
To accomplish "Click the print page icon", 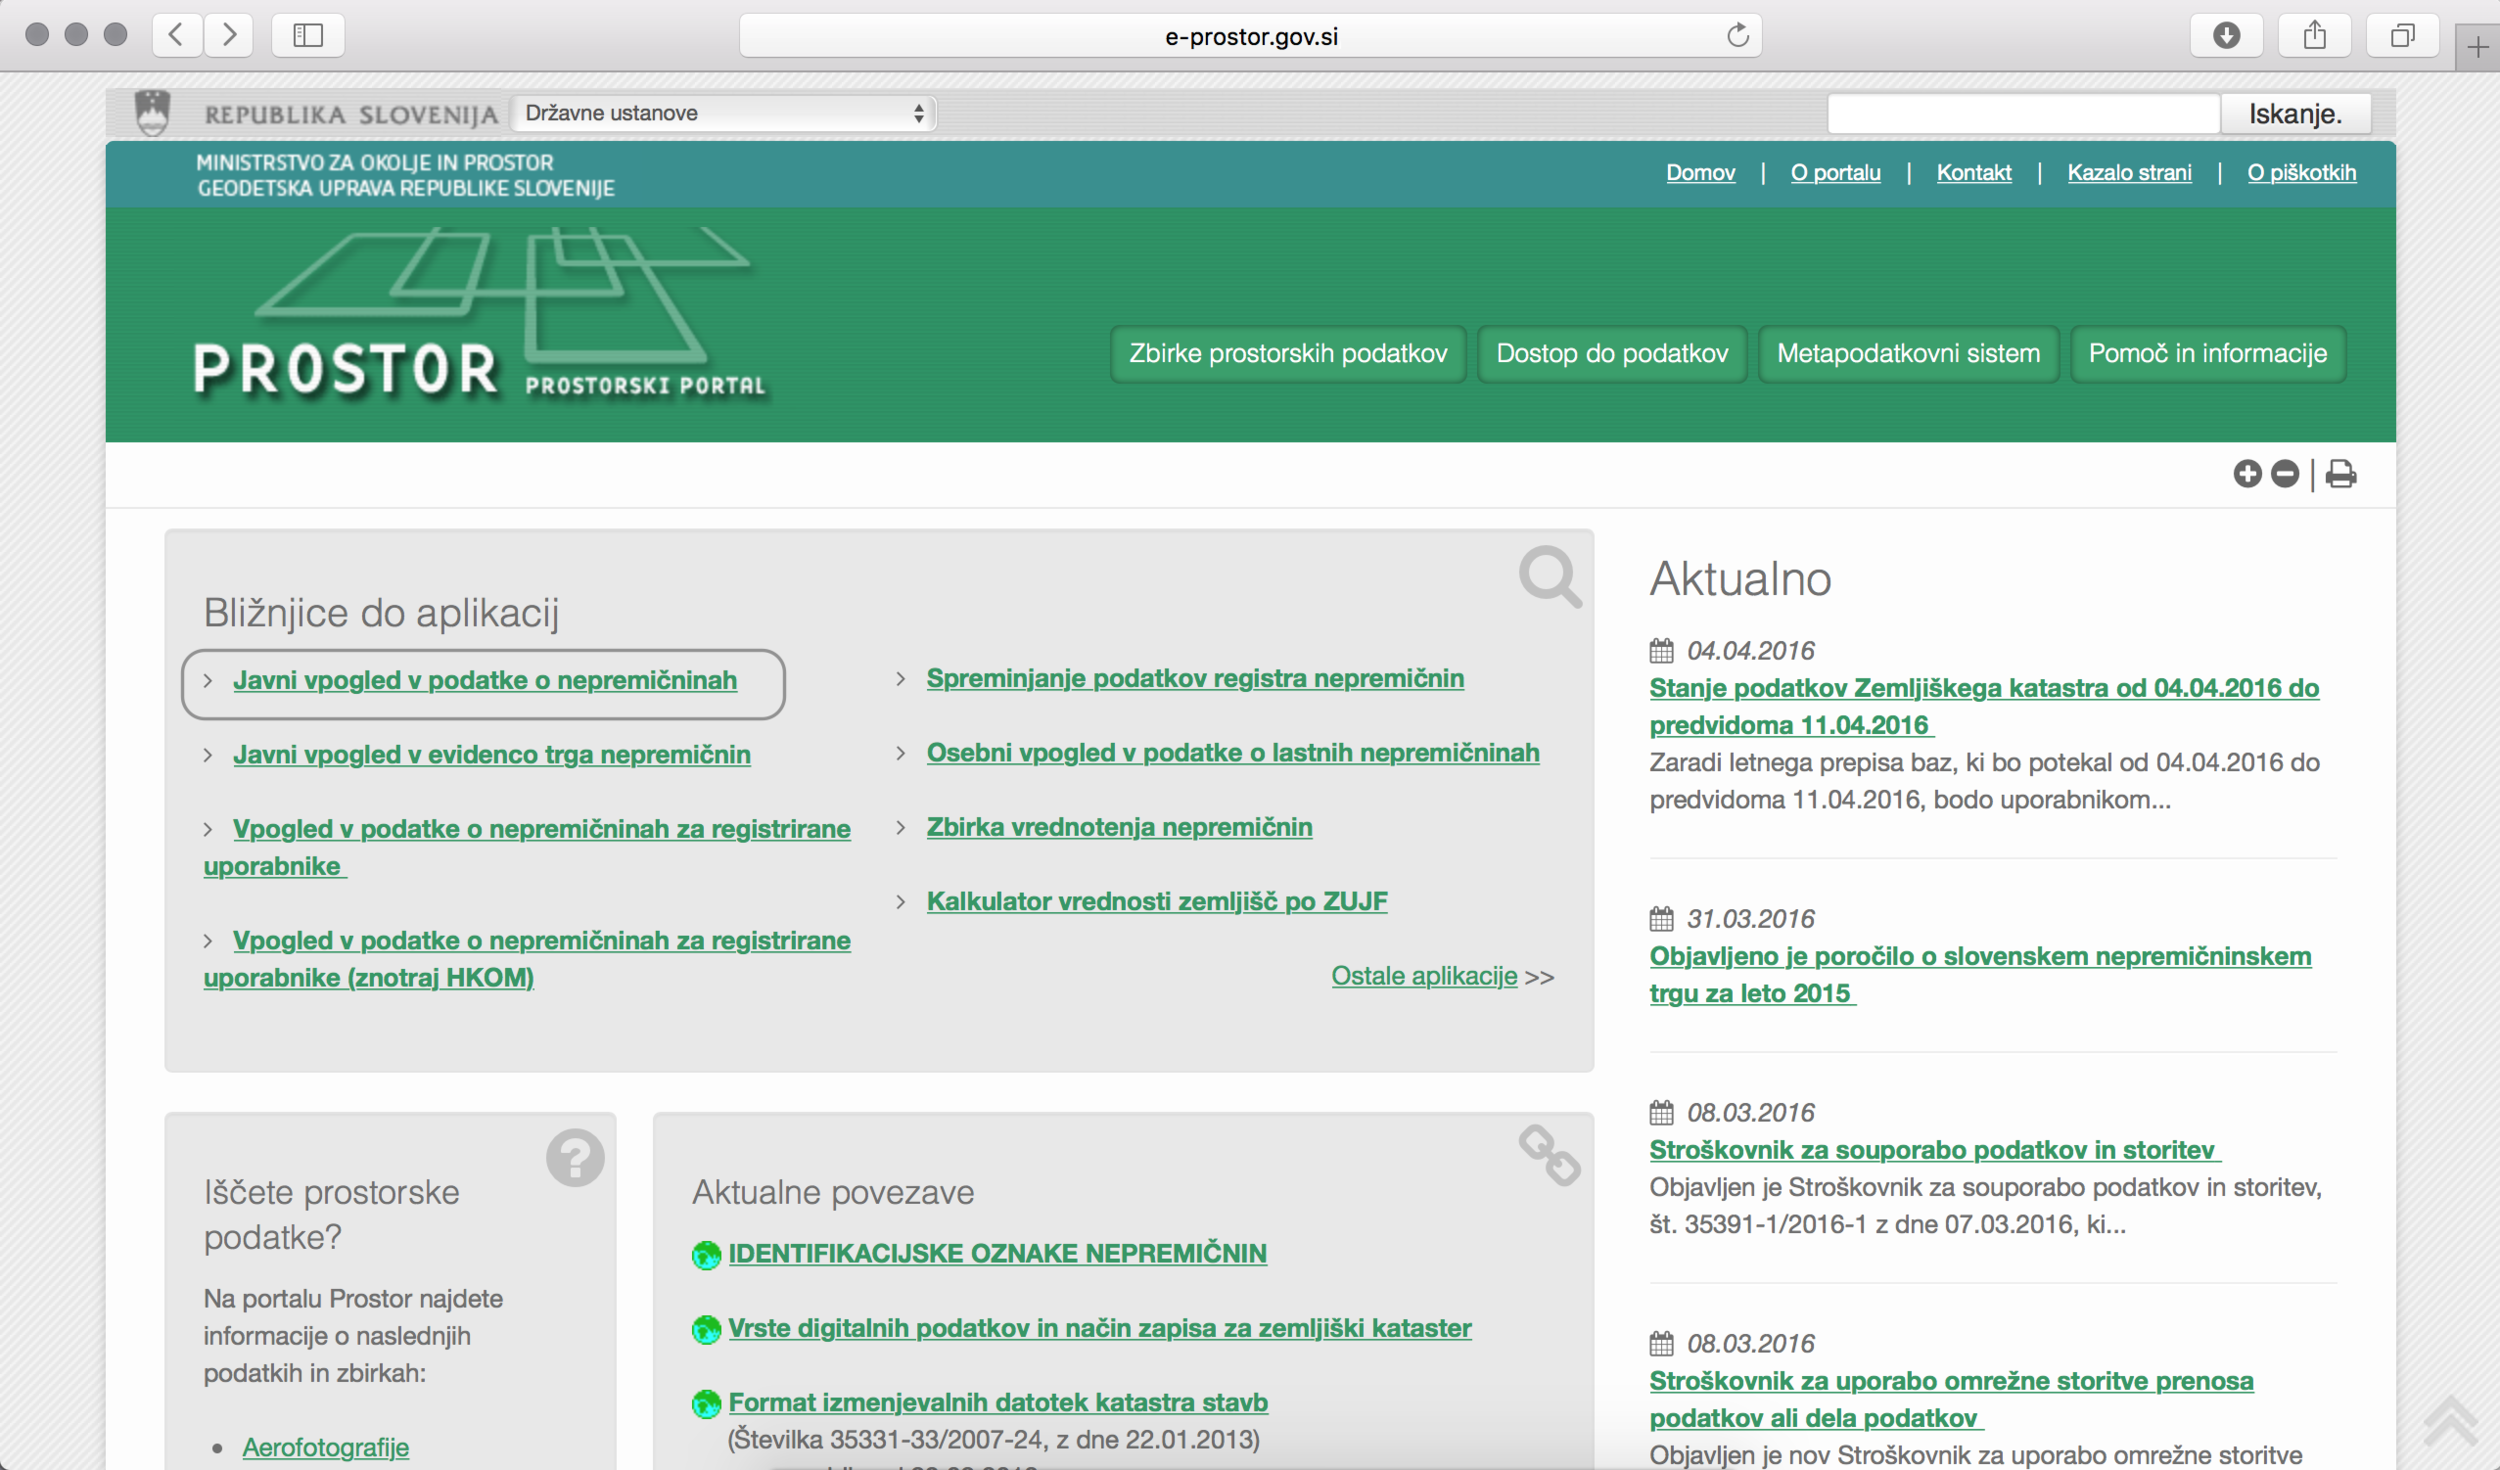I will click(x=2340, y=474).
